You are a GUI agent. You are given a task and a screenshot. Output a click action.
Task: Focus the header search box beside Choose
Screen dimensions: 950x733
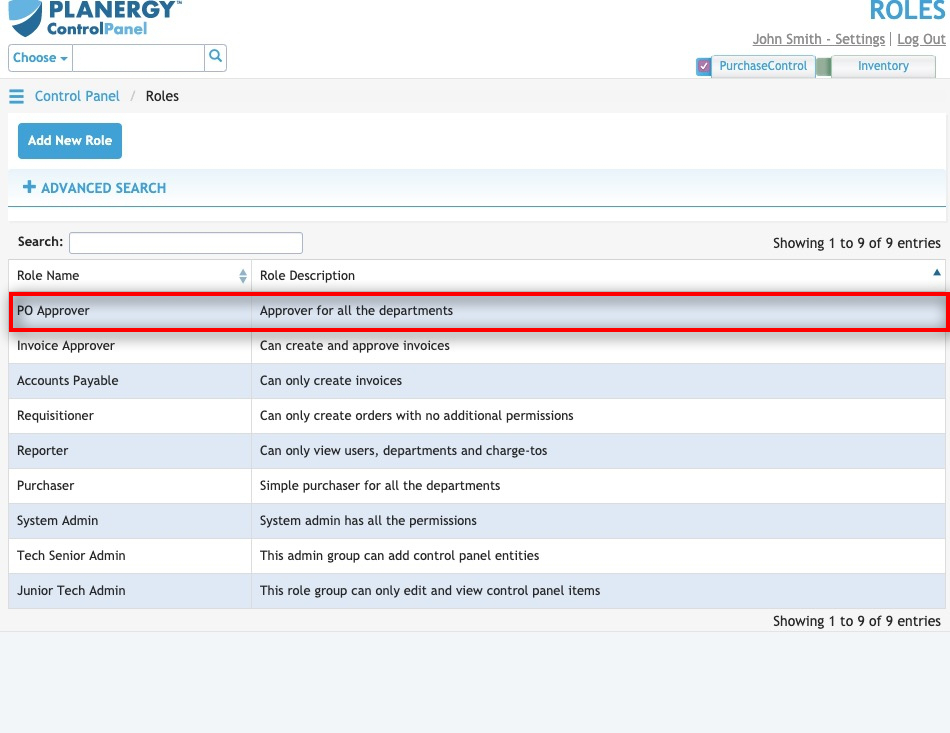click(138, 58)
